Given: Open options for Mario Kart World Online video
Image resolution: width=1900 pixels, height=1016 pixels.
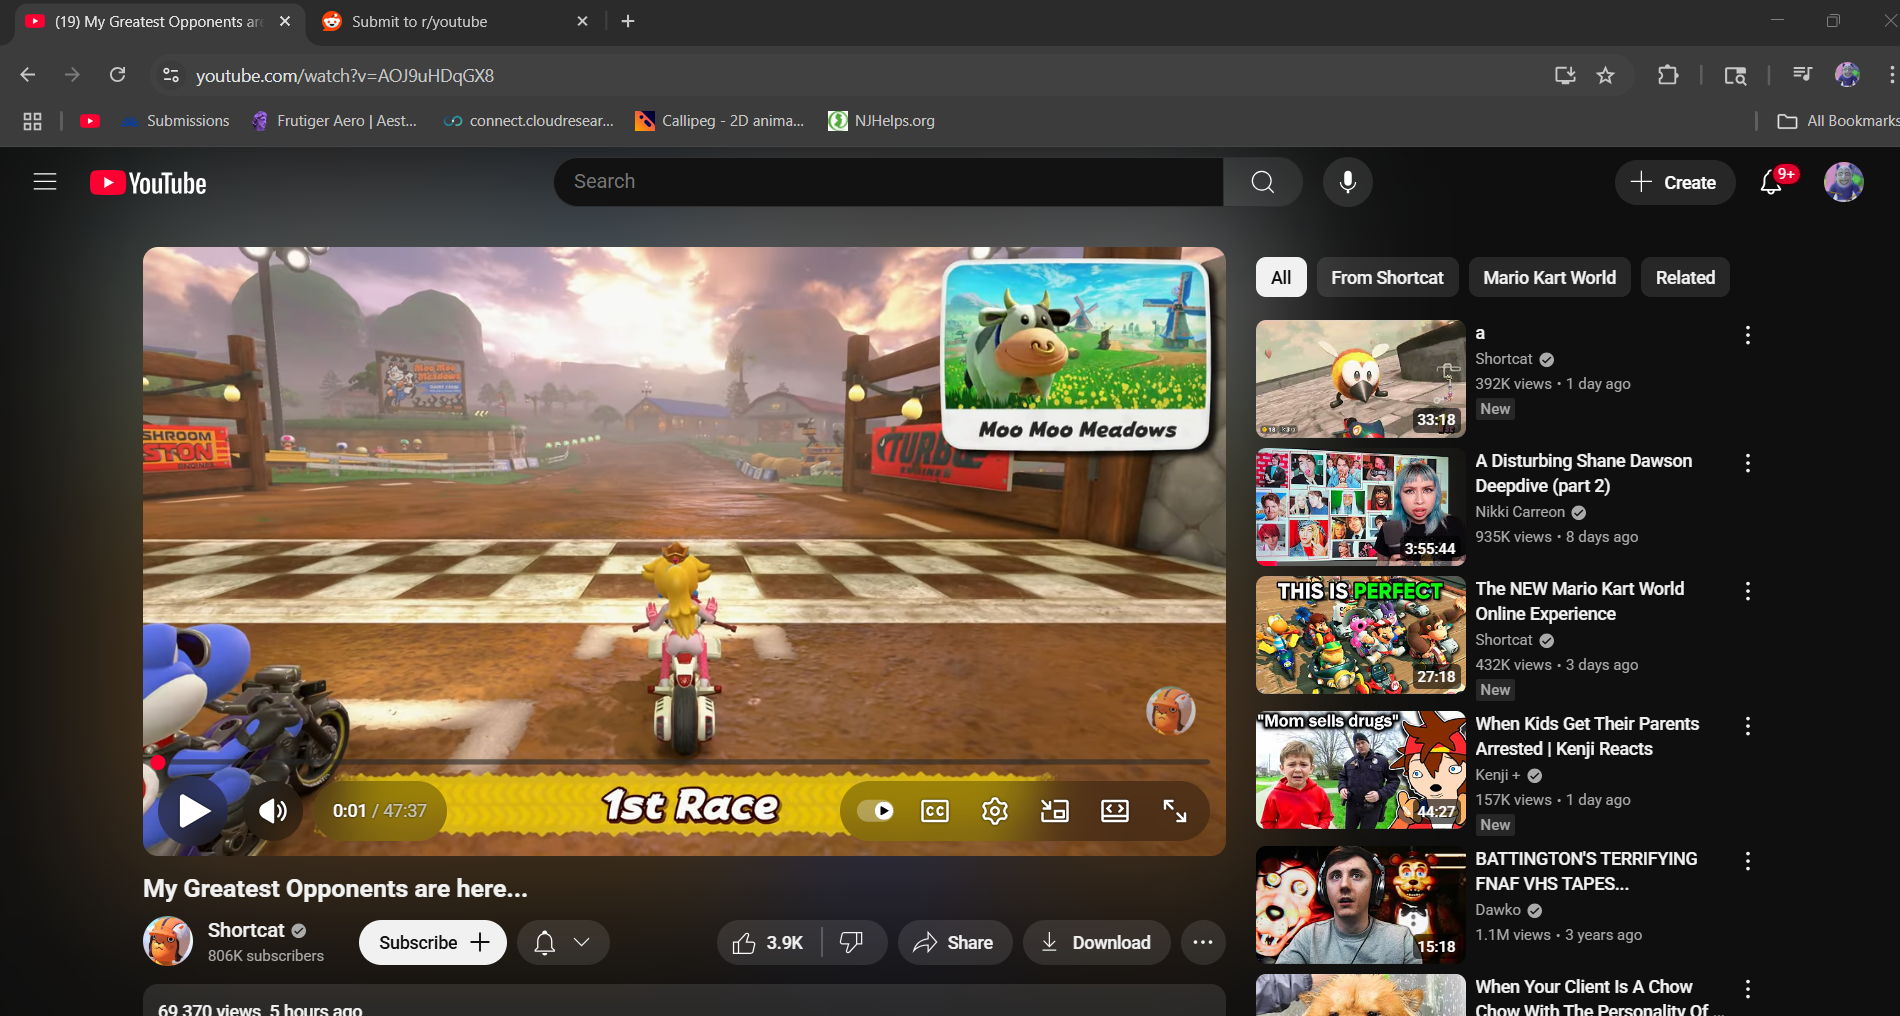Looking at the screenshot, I should click(x=1747, y=591).
